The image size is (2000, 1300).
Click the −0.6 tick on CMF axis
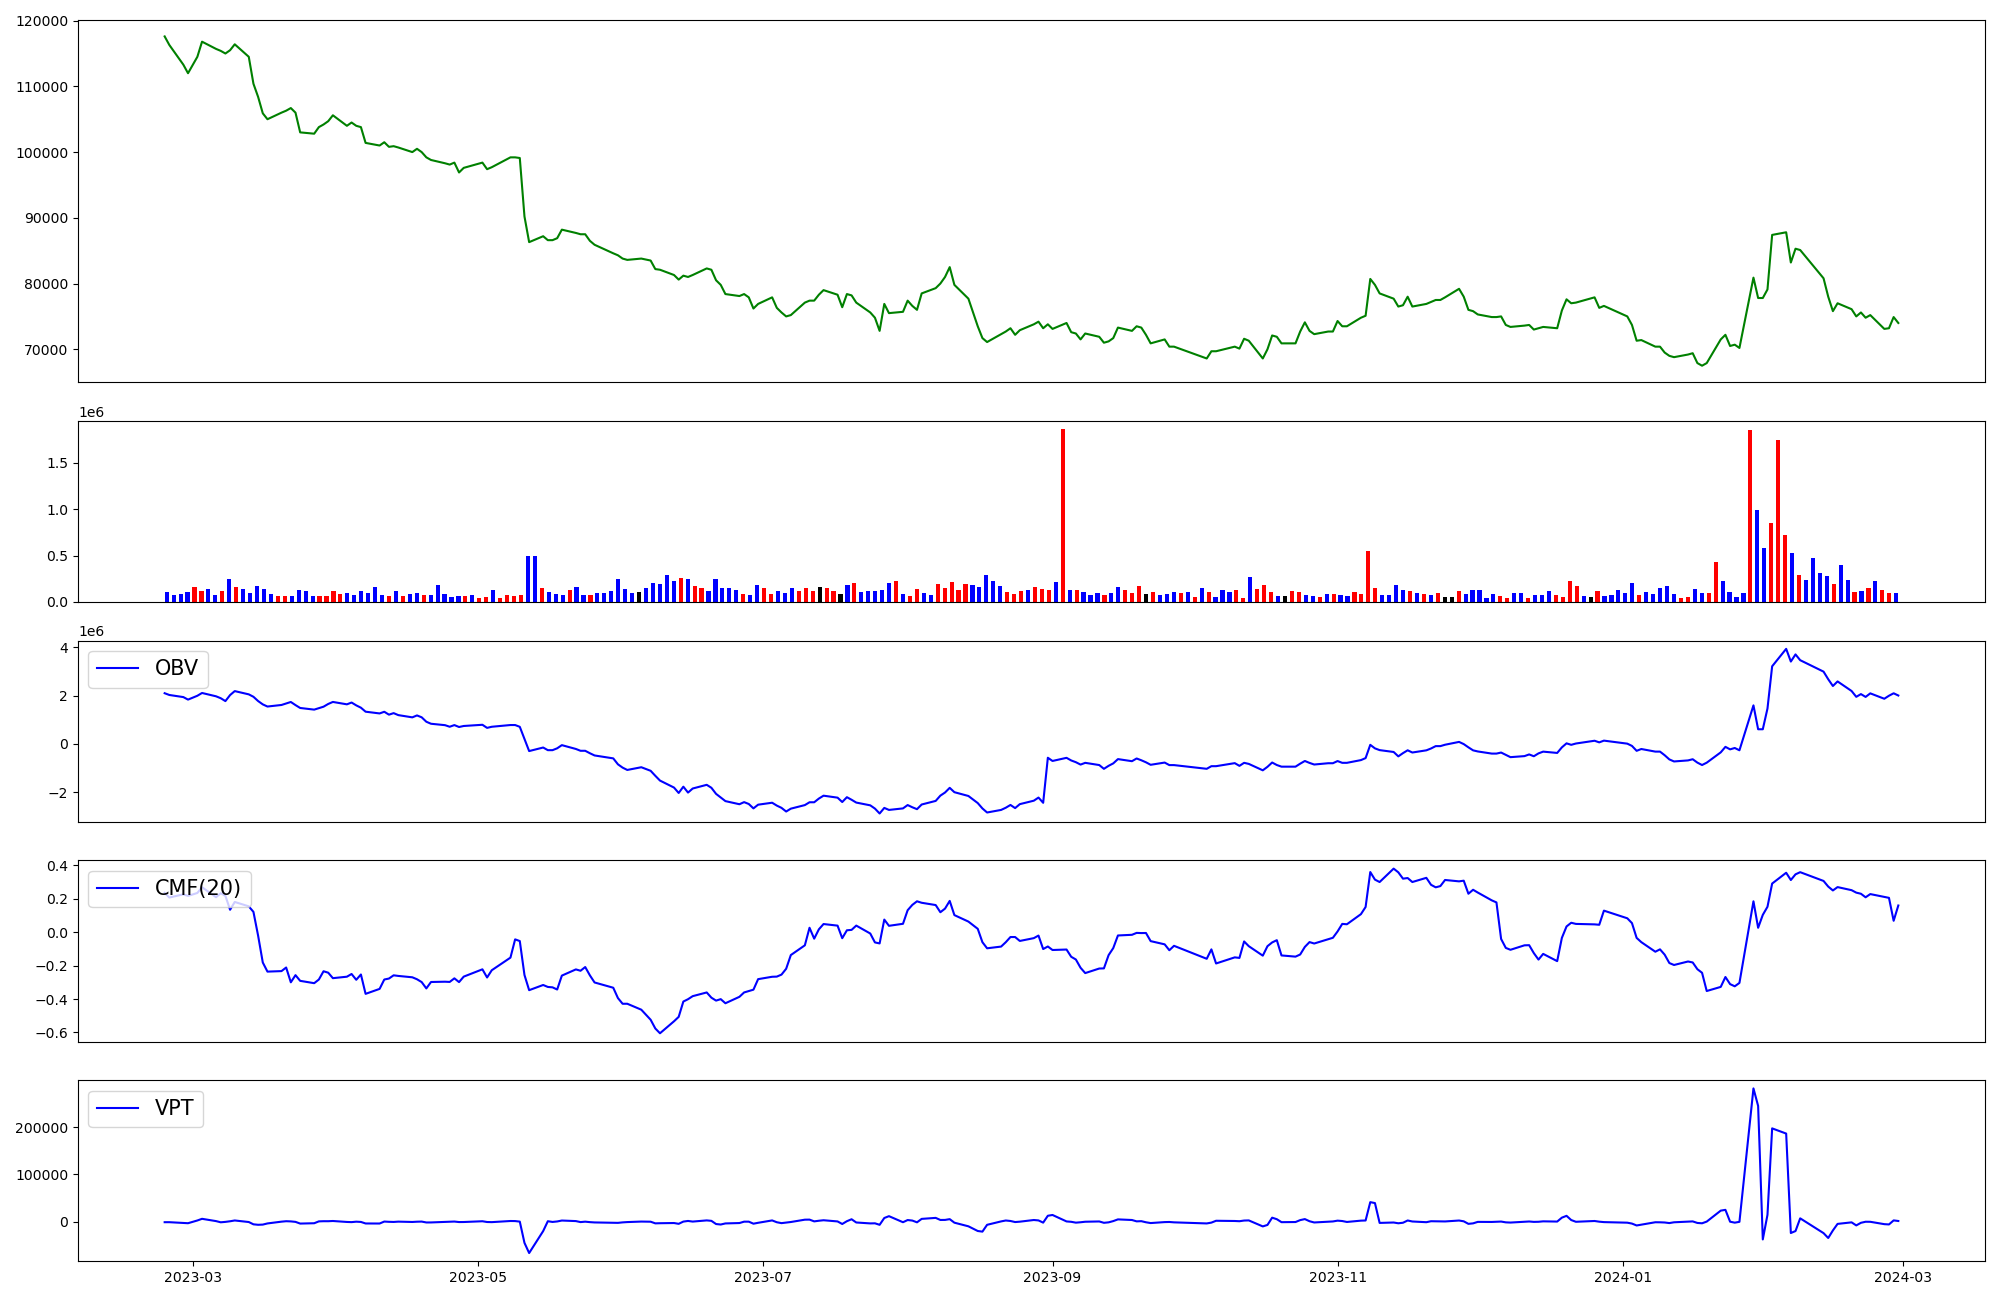52,1034
